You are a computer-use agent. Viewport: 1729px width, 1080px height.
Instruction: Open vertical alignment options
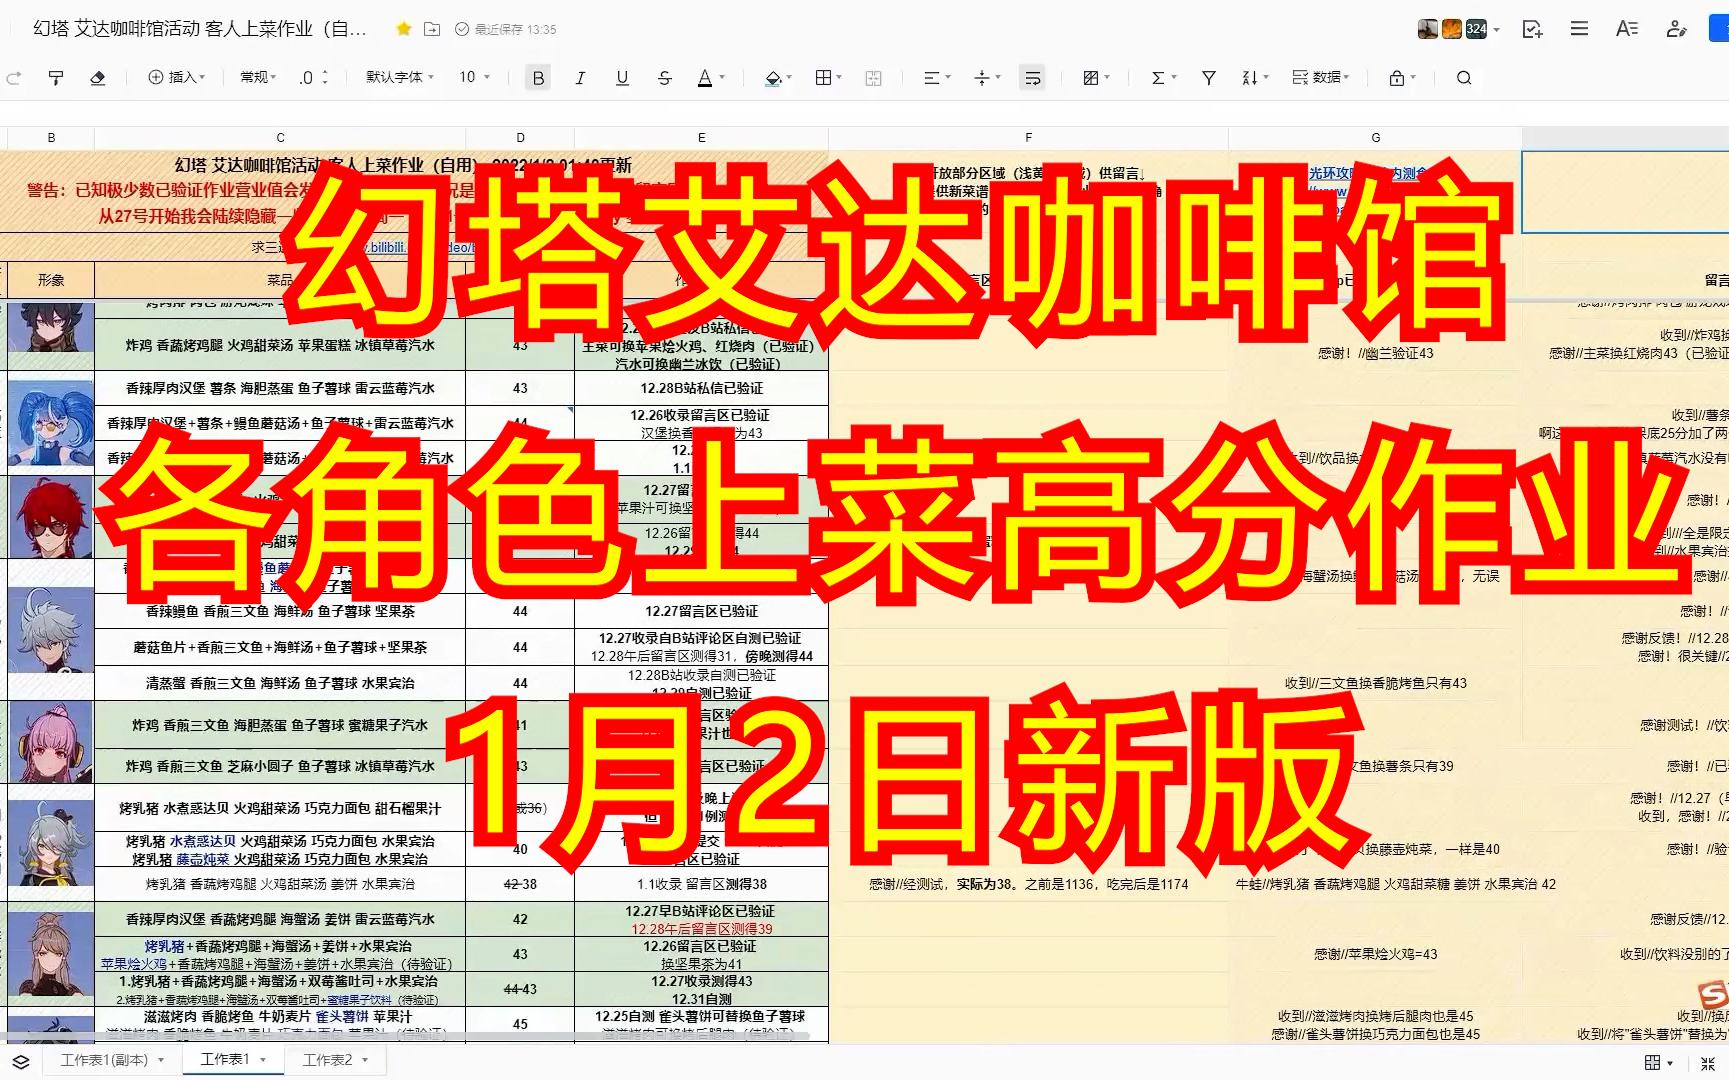pos(986,78)
